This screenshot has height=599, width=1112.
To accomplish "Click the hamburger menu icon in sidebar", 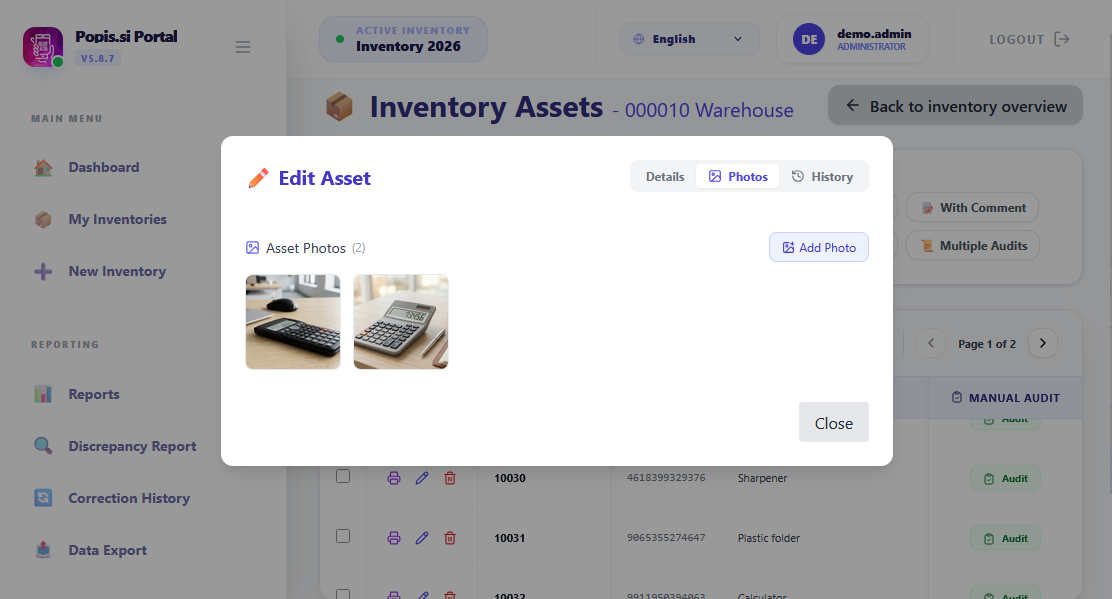I will [243, 47].
